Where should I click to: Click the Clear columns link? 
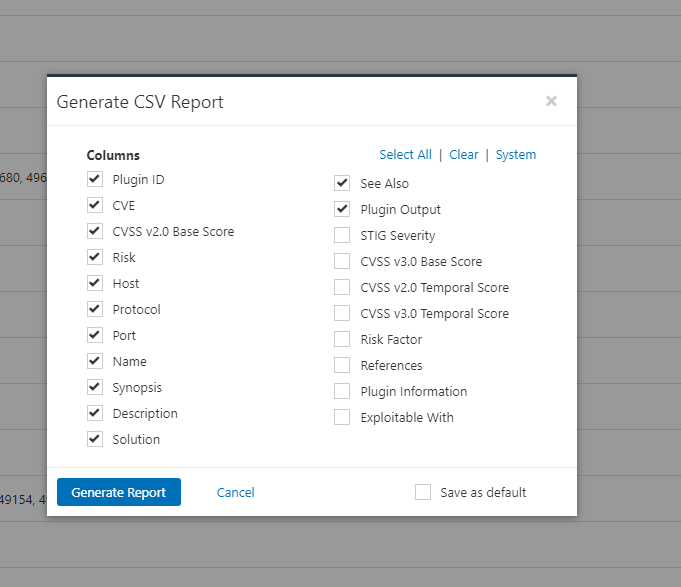463,155
